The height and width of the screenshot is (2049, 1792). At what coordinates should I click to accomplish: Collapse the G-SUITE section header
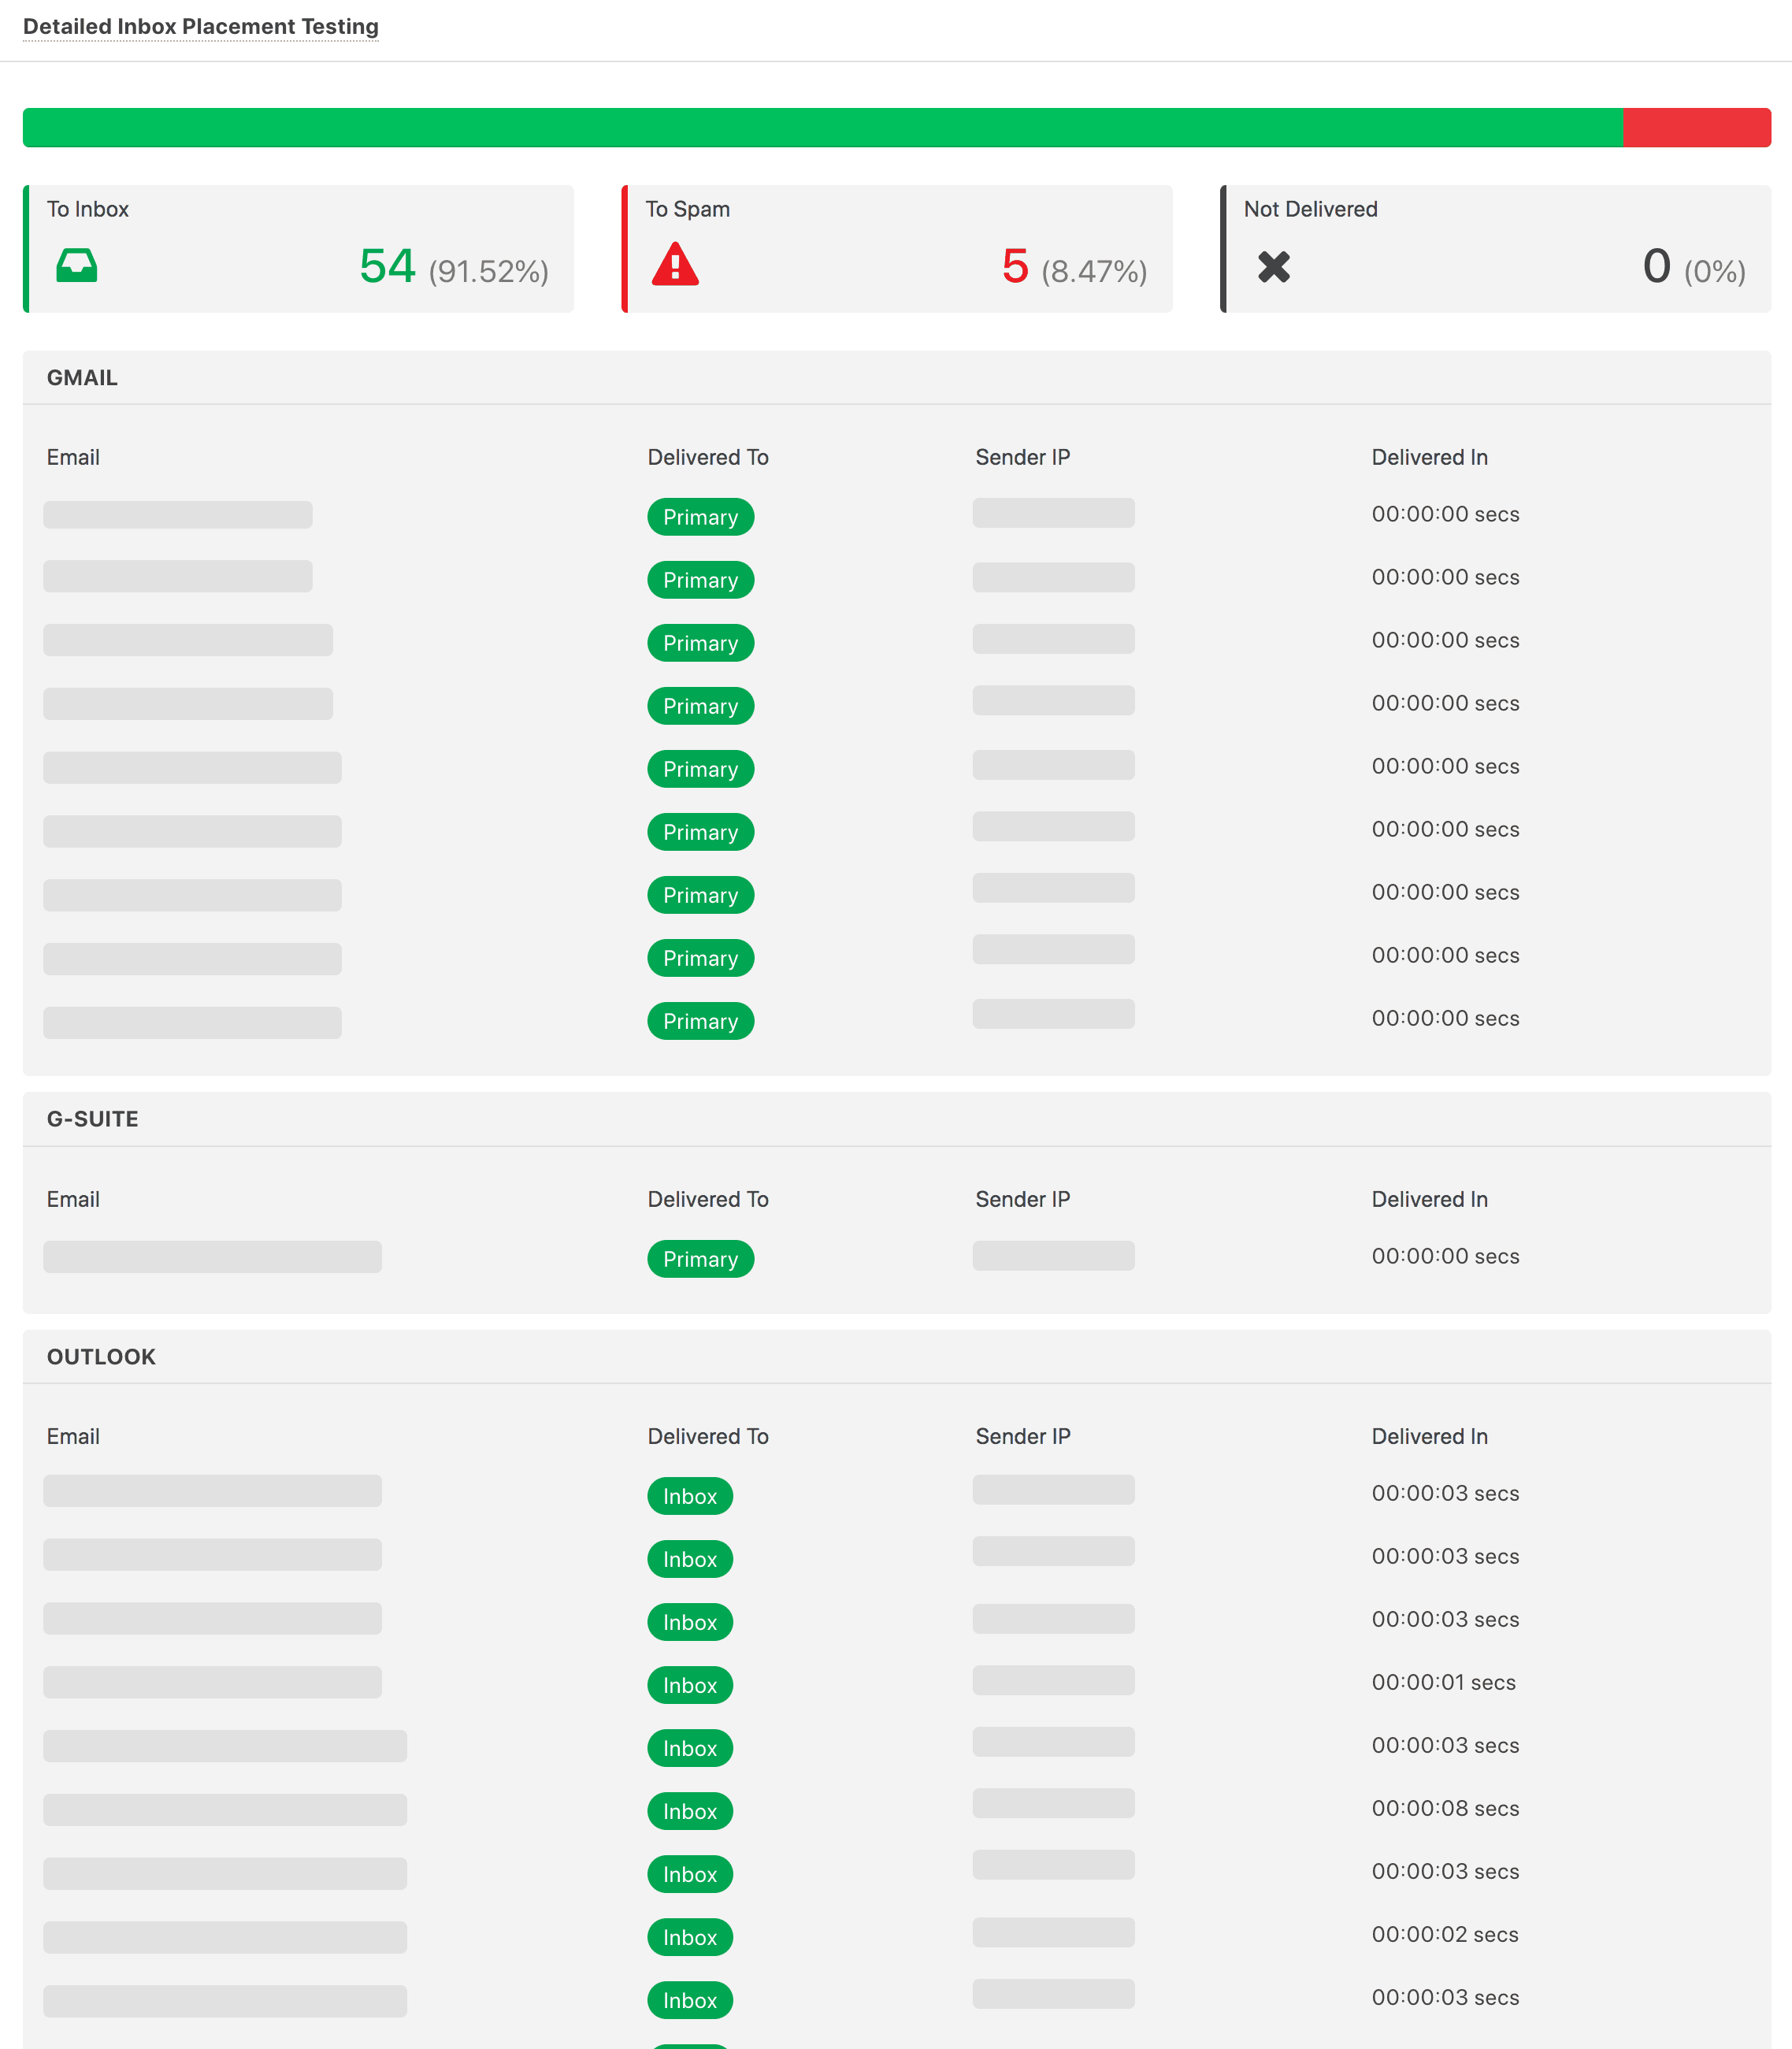92,1119
